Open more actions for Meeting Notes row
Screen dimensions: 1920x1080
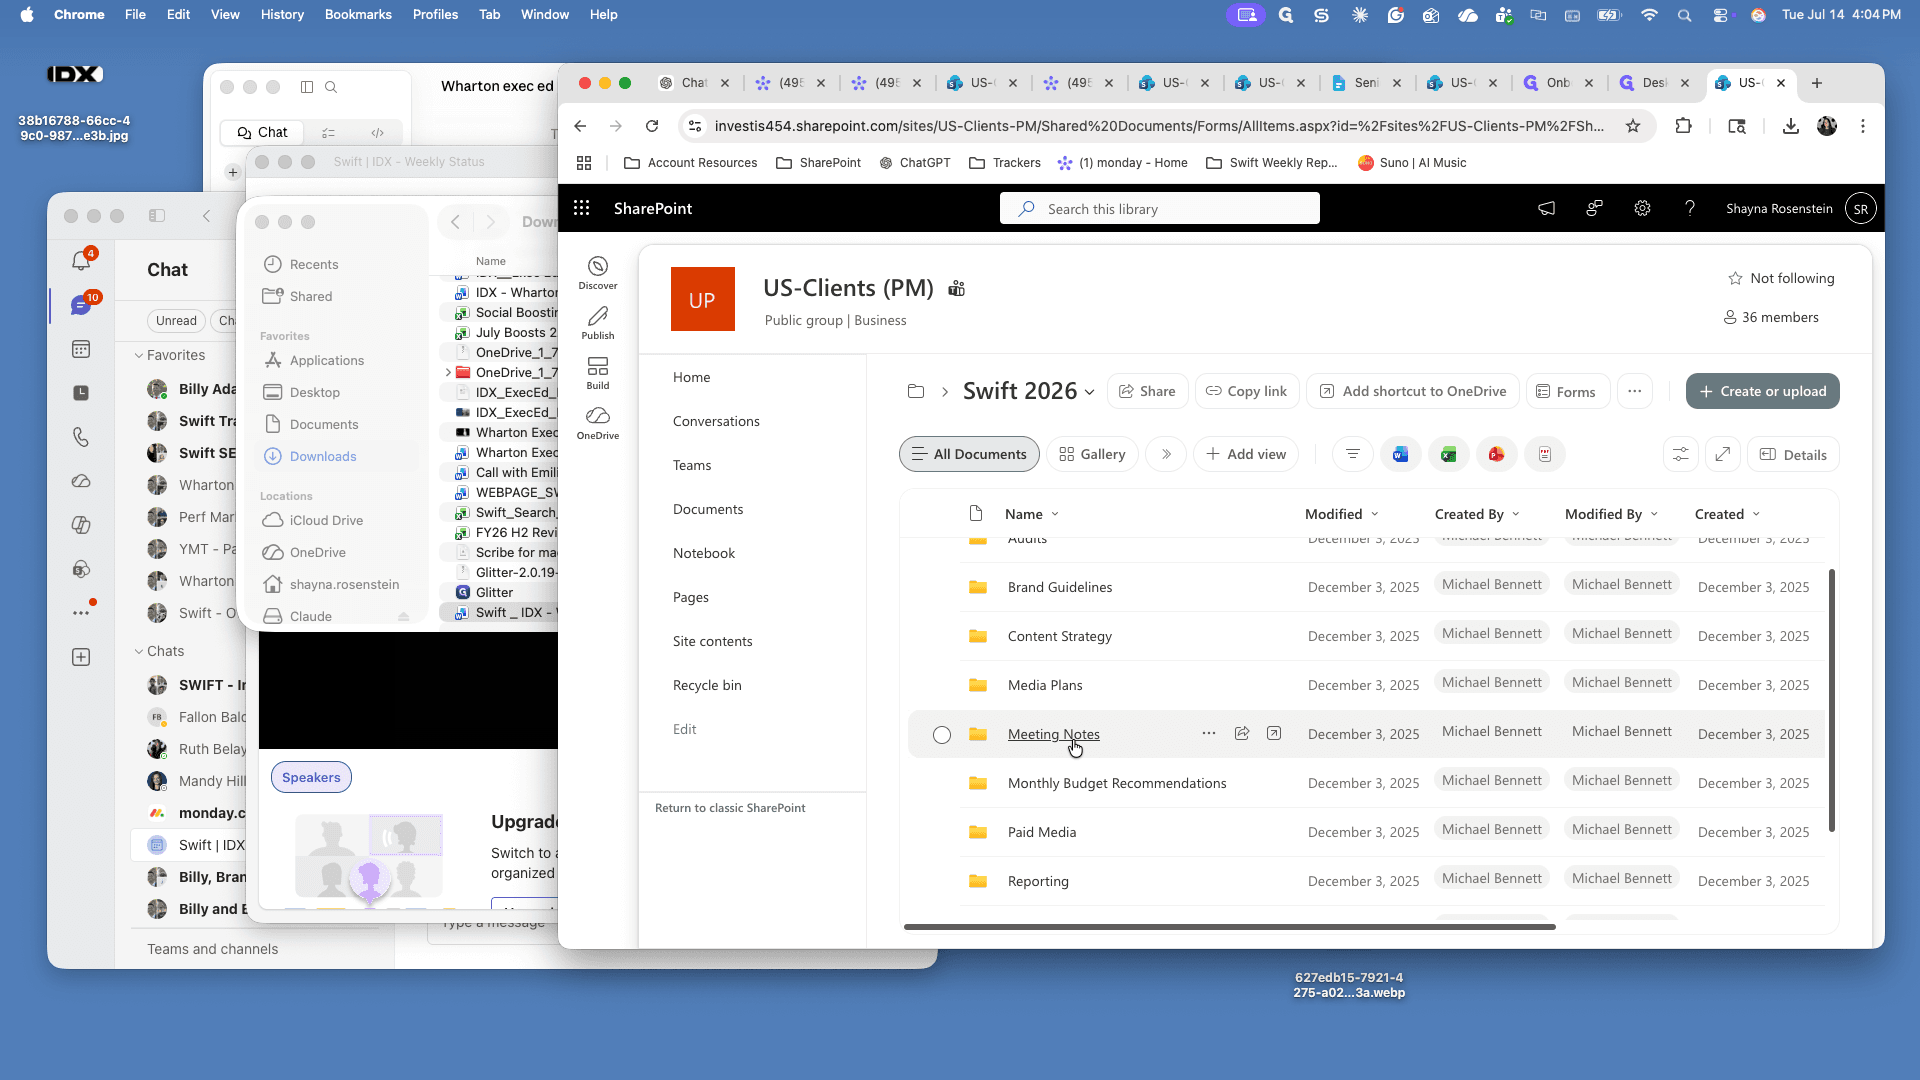pos(1209,733)
